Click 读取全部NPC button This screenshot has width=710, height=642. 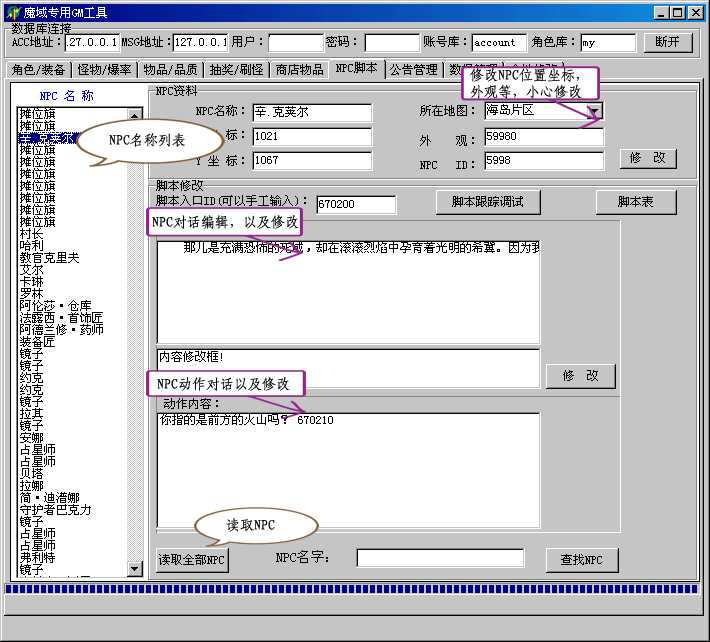tap(192, 560)
